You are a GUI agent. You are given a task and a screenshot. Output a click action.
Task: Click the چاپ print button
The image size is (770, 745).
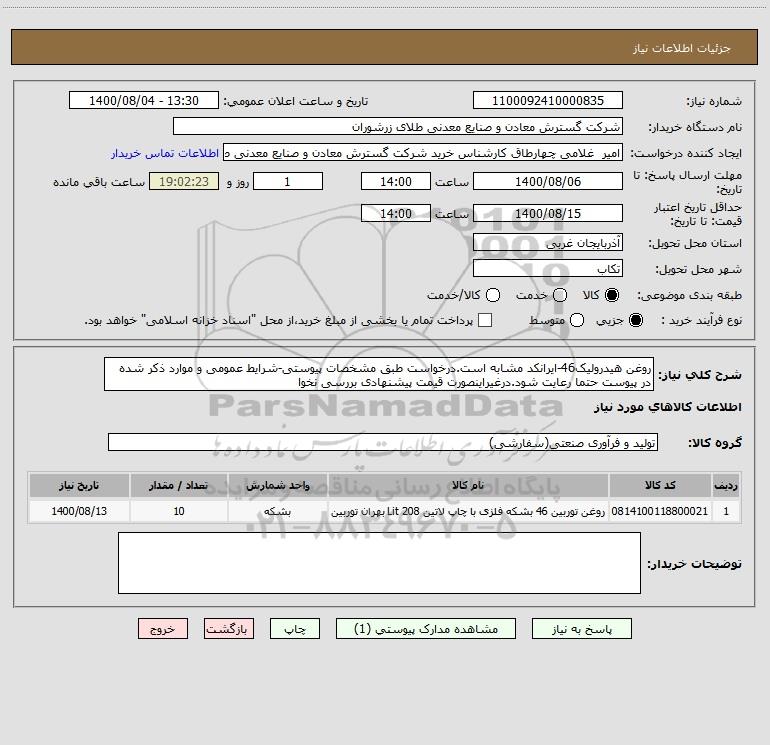(x=295, y=629)
